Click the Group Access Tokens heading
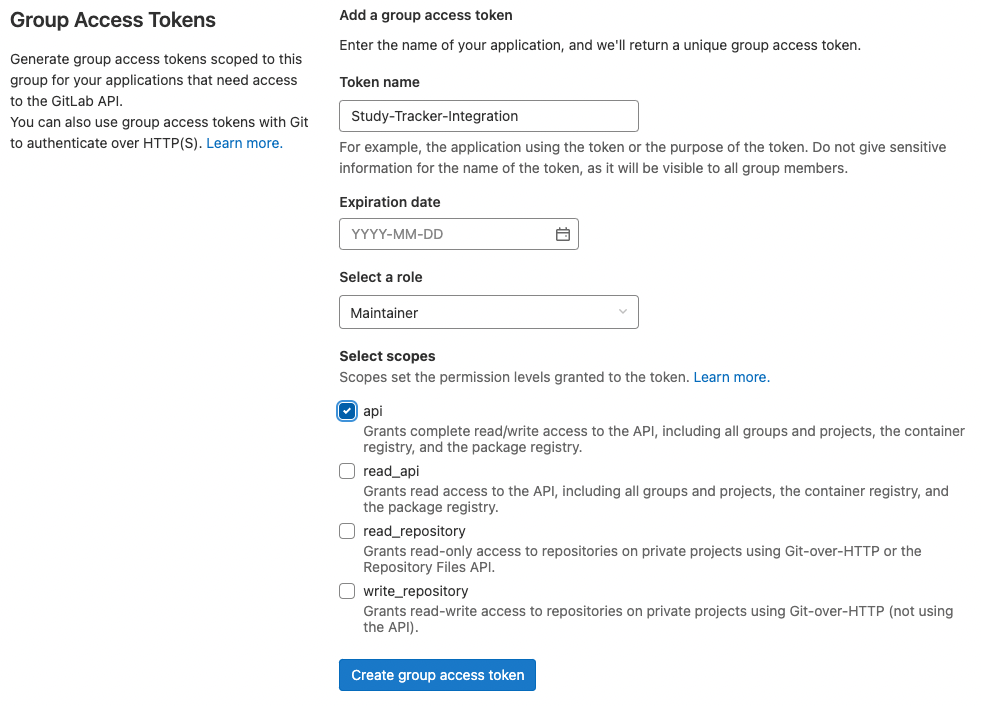981x706 pixels. pos(113,20)
